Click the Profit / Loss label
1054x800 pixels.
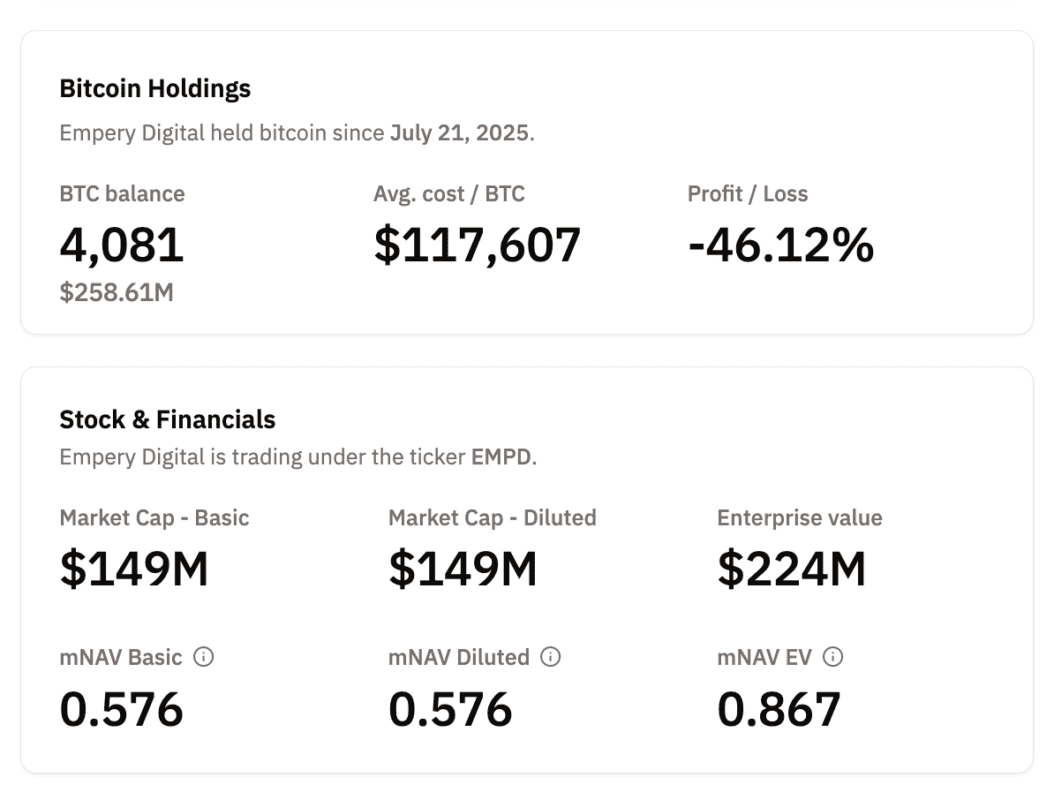click(747, 194)
